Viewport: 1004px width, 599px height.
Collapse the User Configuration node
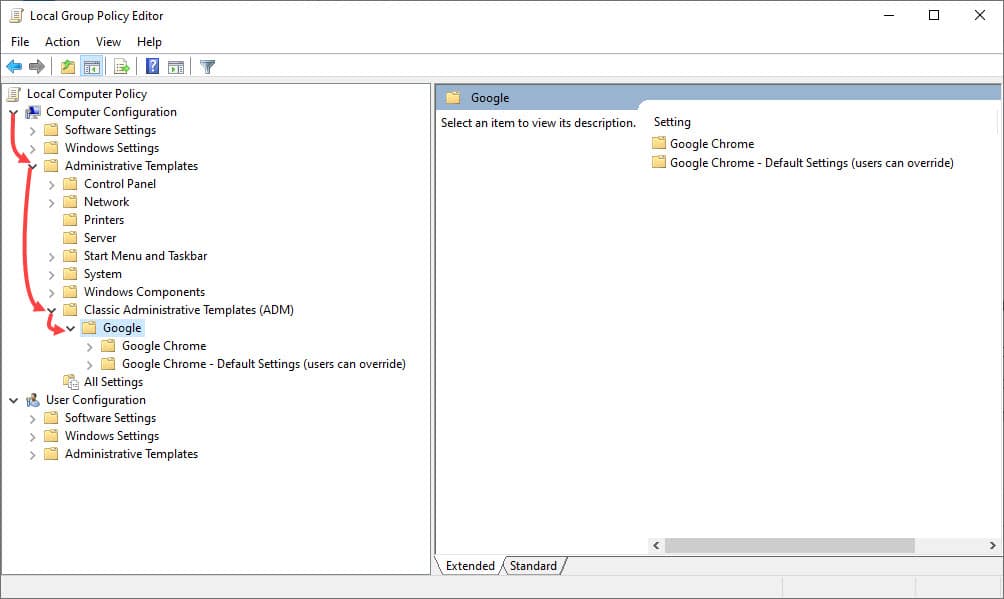click(13, 400)
